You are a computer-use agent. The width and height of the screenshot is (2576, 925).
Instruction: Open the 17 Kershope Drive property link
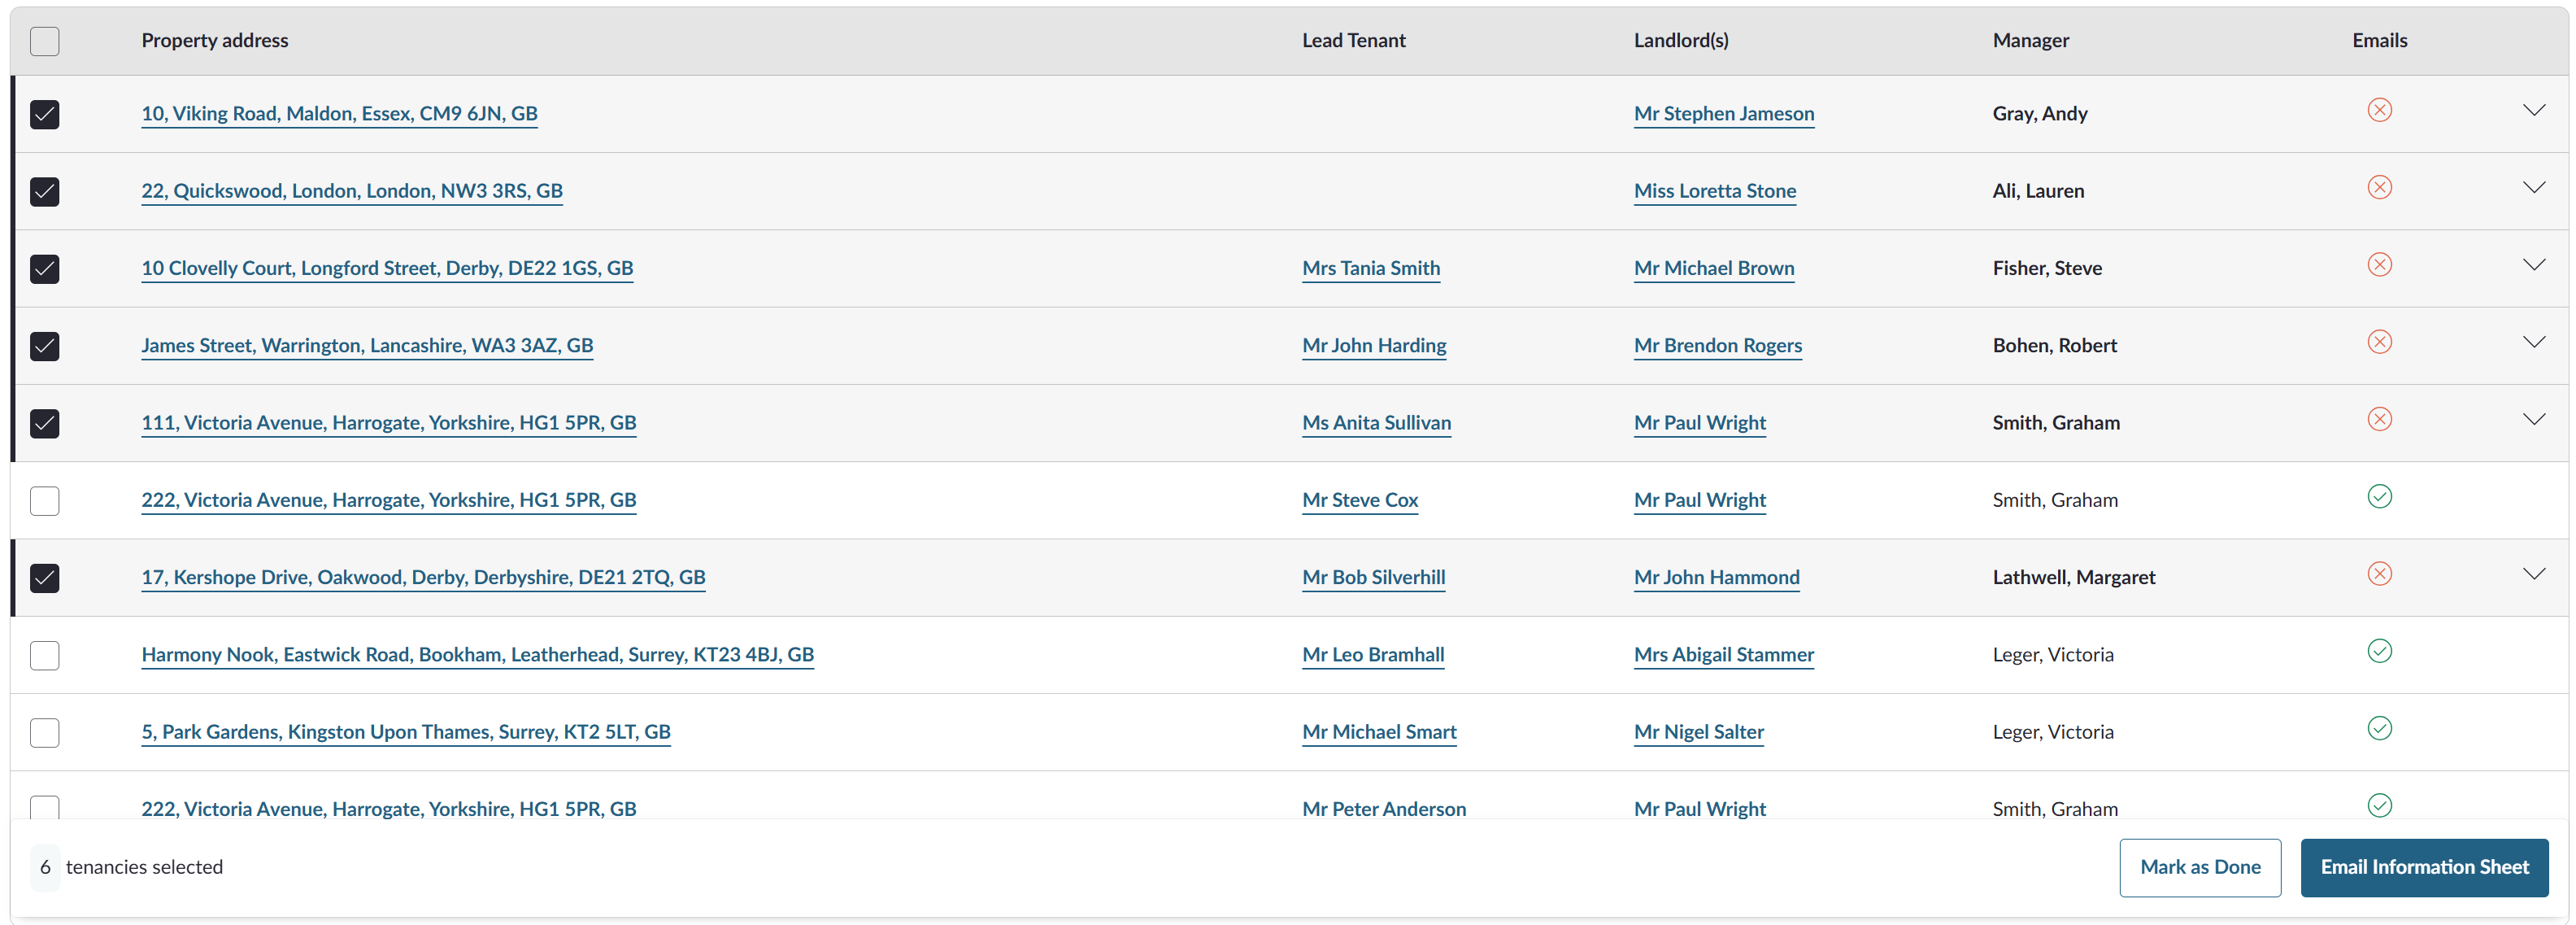point(423,576)
